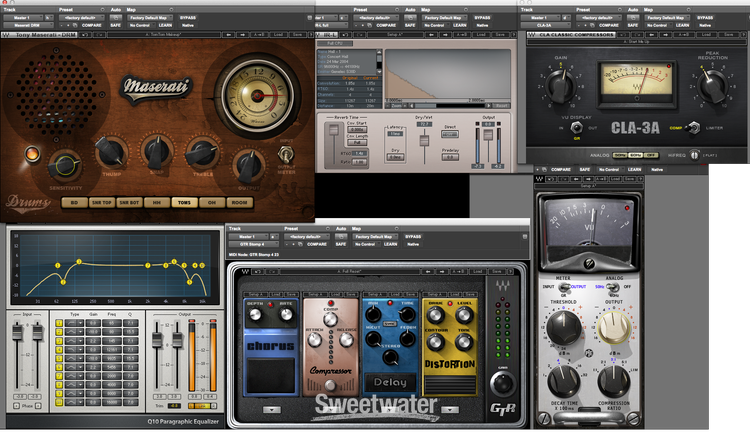The height and width of the screenshot is (432, 750).
Task: Click the Full CPU mode button in IR-L
Action: point(335,43)
